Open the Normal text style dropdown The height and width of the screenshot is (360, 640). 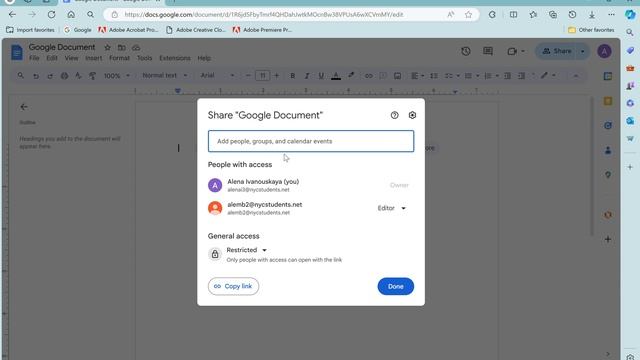164,76
